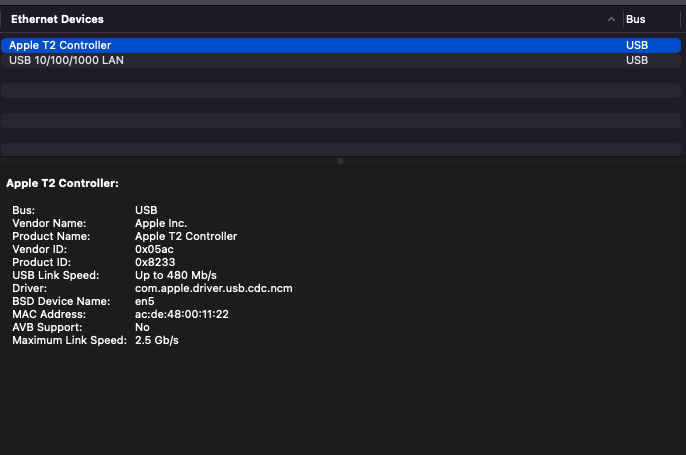Click the USB Link Speed value 'Up to 480 Mb/s'

click(x=176, y=276)
